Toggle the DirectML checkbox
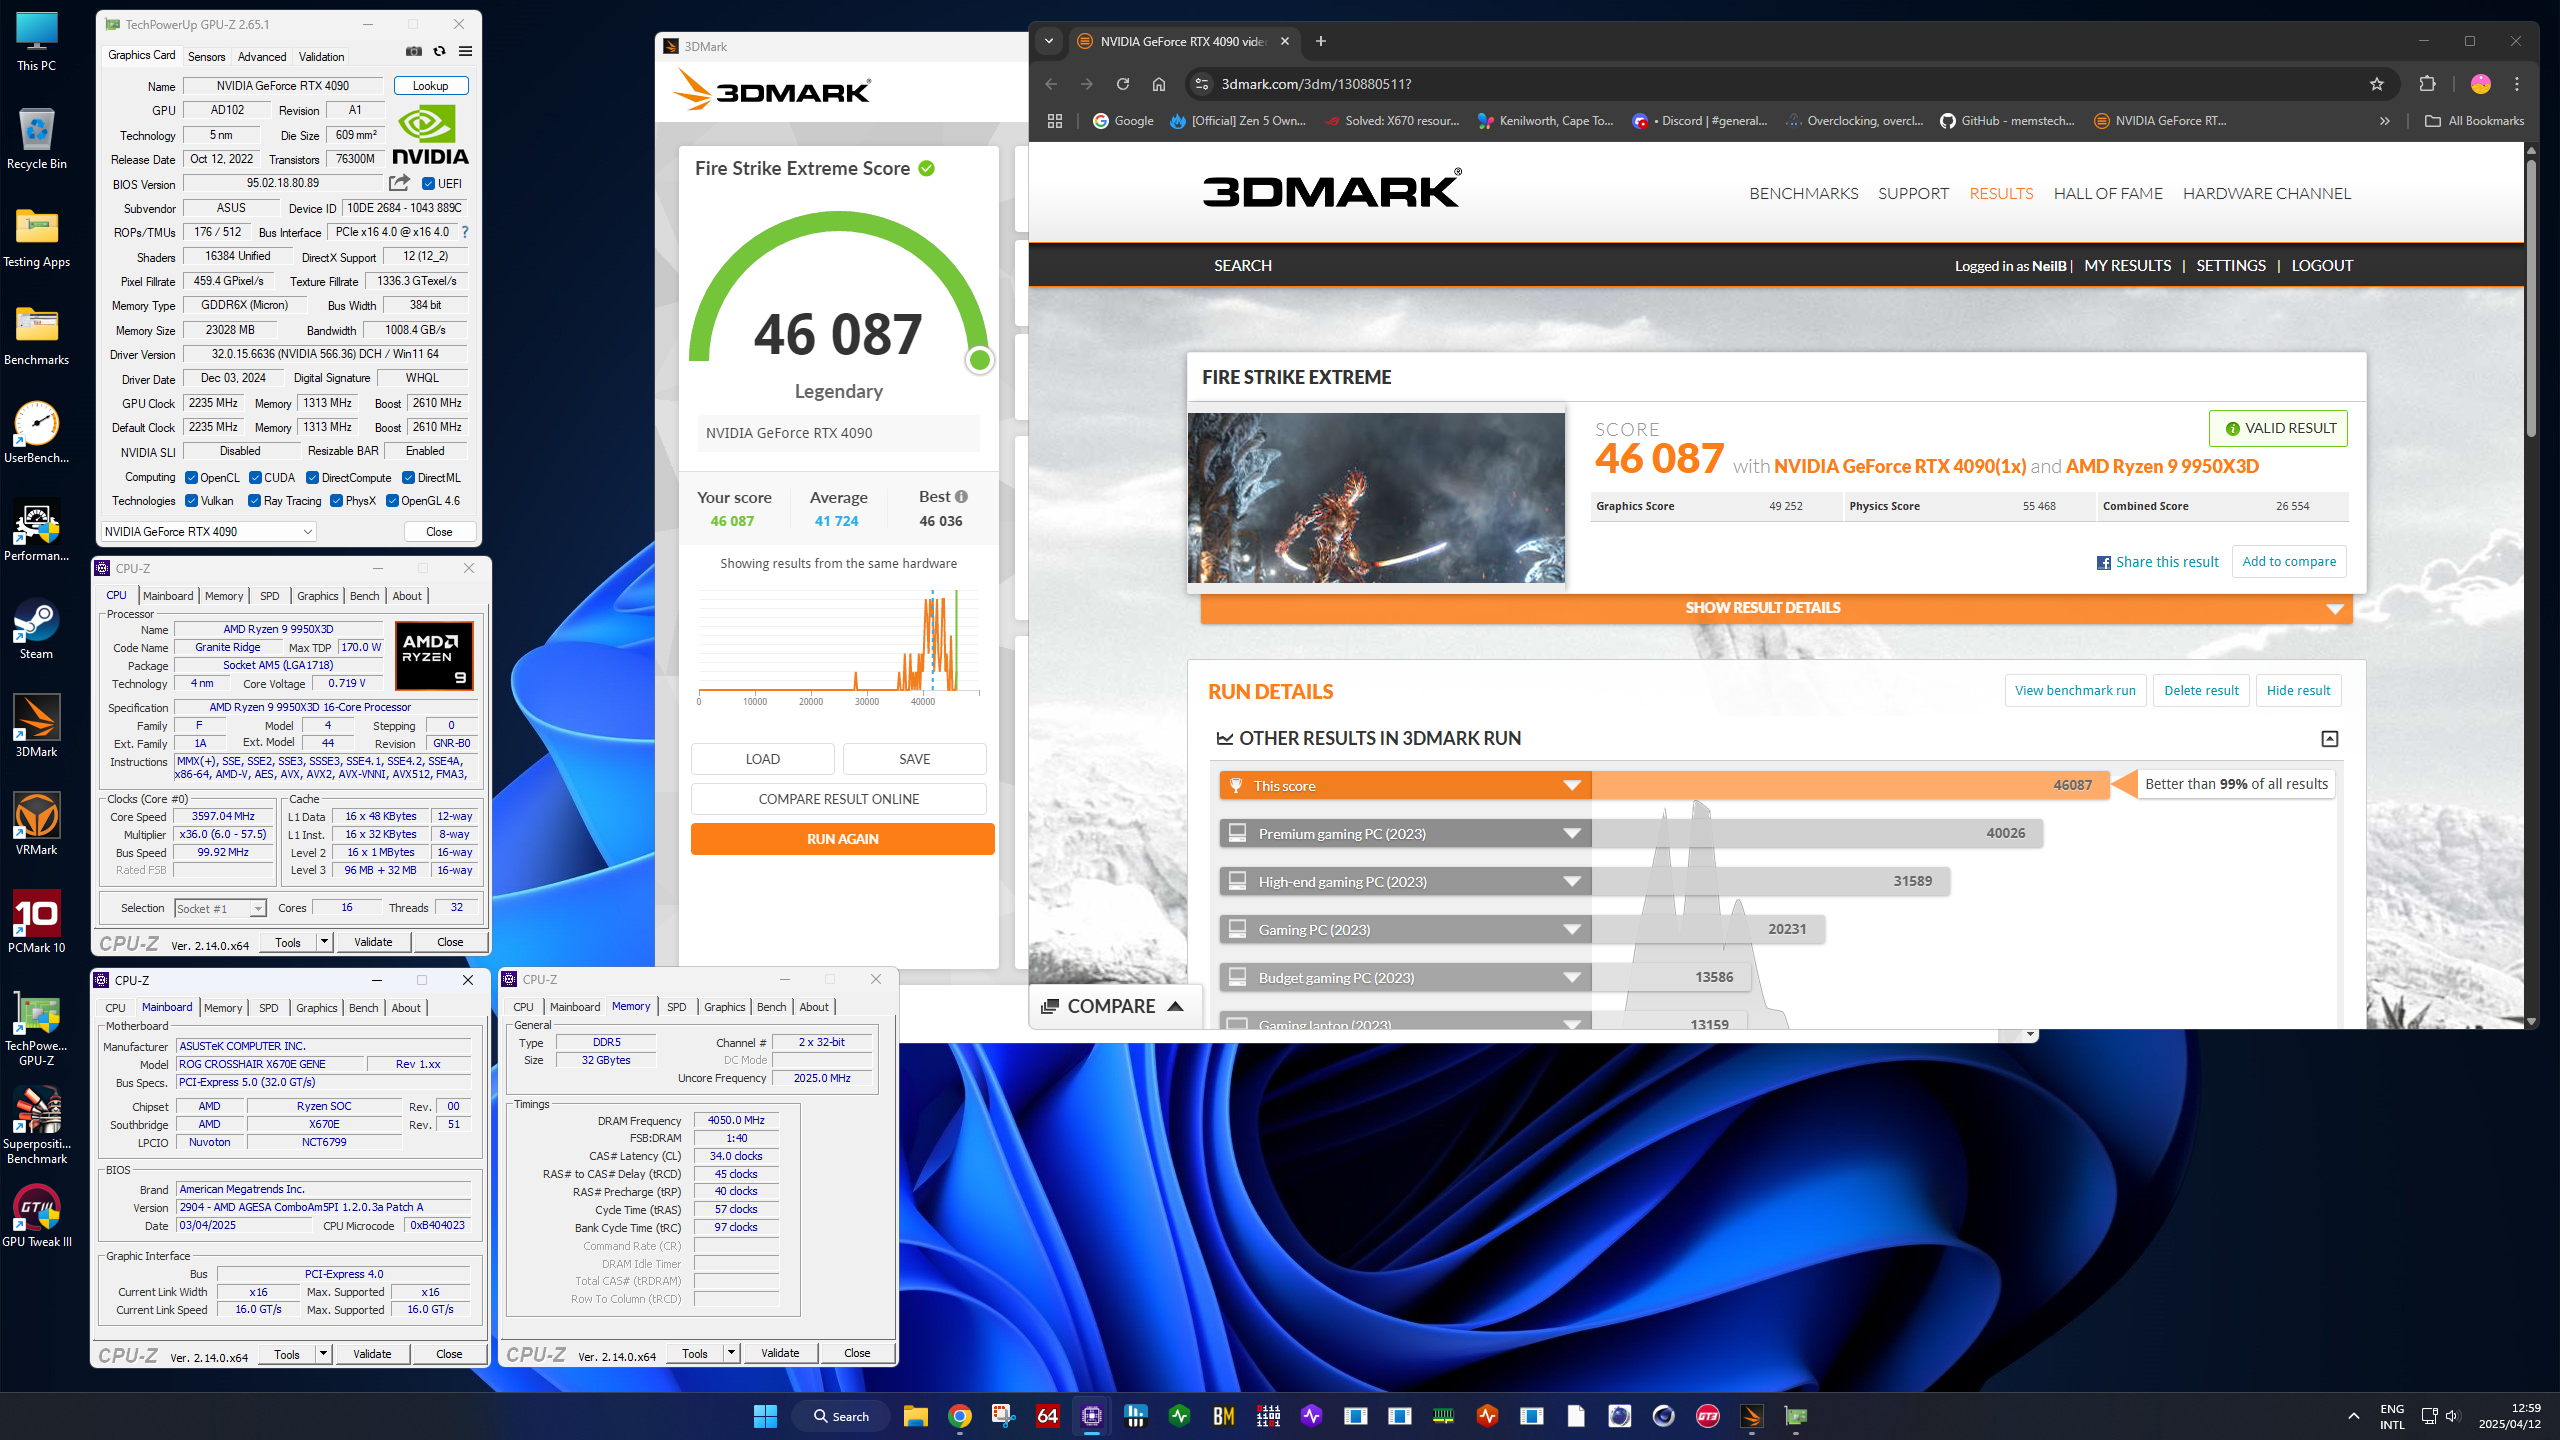The image size is (2560, 1440). [408, 478]
